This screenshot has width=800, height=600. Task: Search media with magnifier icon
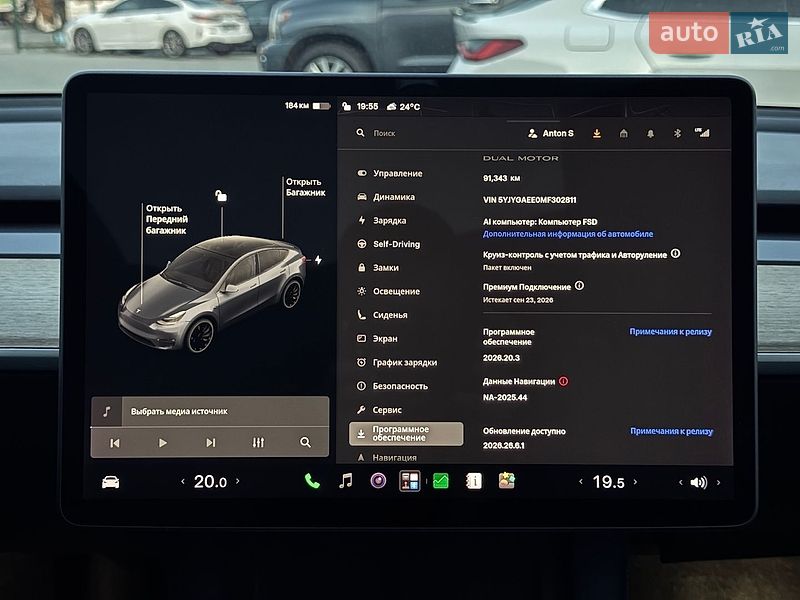(305, 442)
